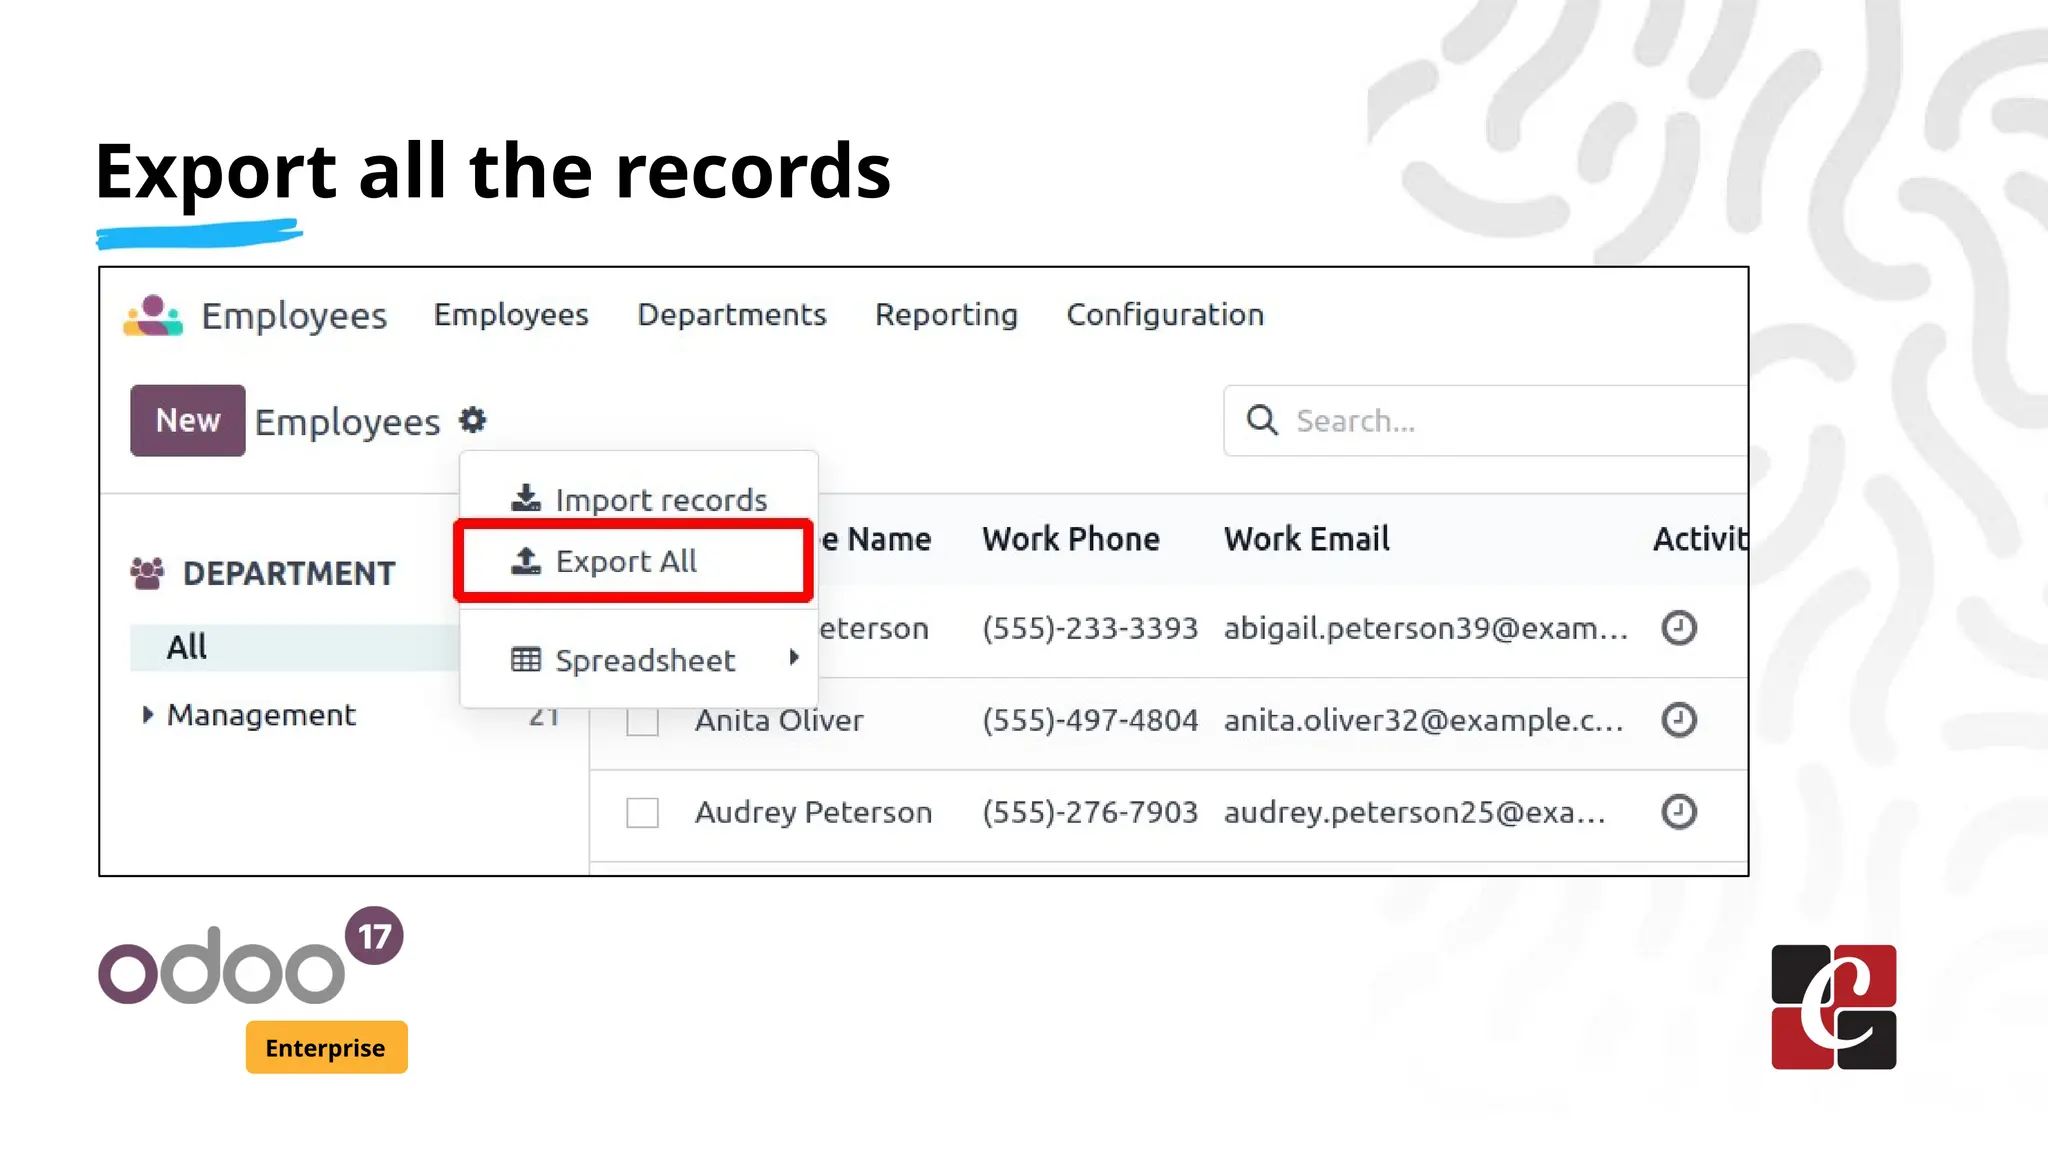Expand the Management department tree node
Viewport: 2048px width, 1152px height.
[x=148, y=714]
